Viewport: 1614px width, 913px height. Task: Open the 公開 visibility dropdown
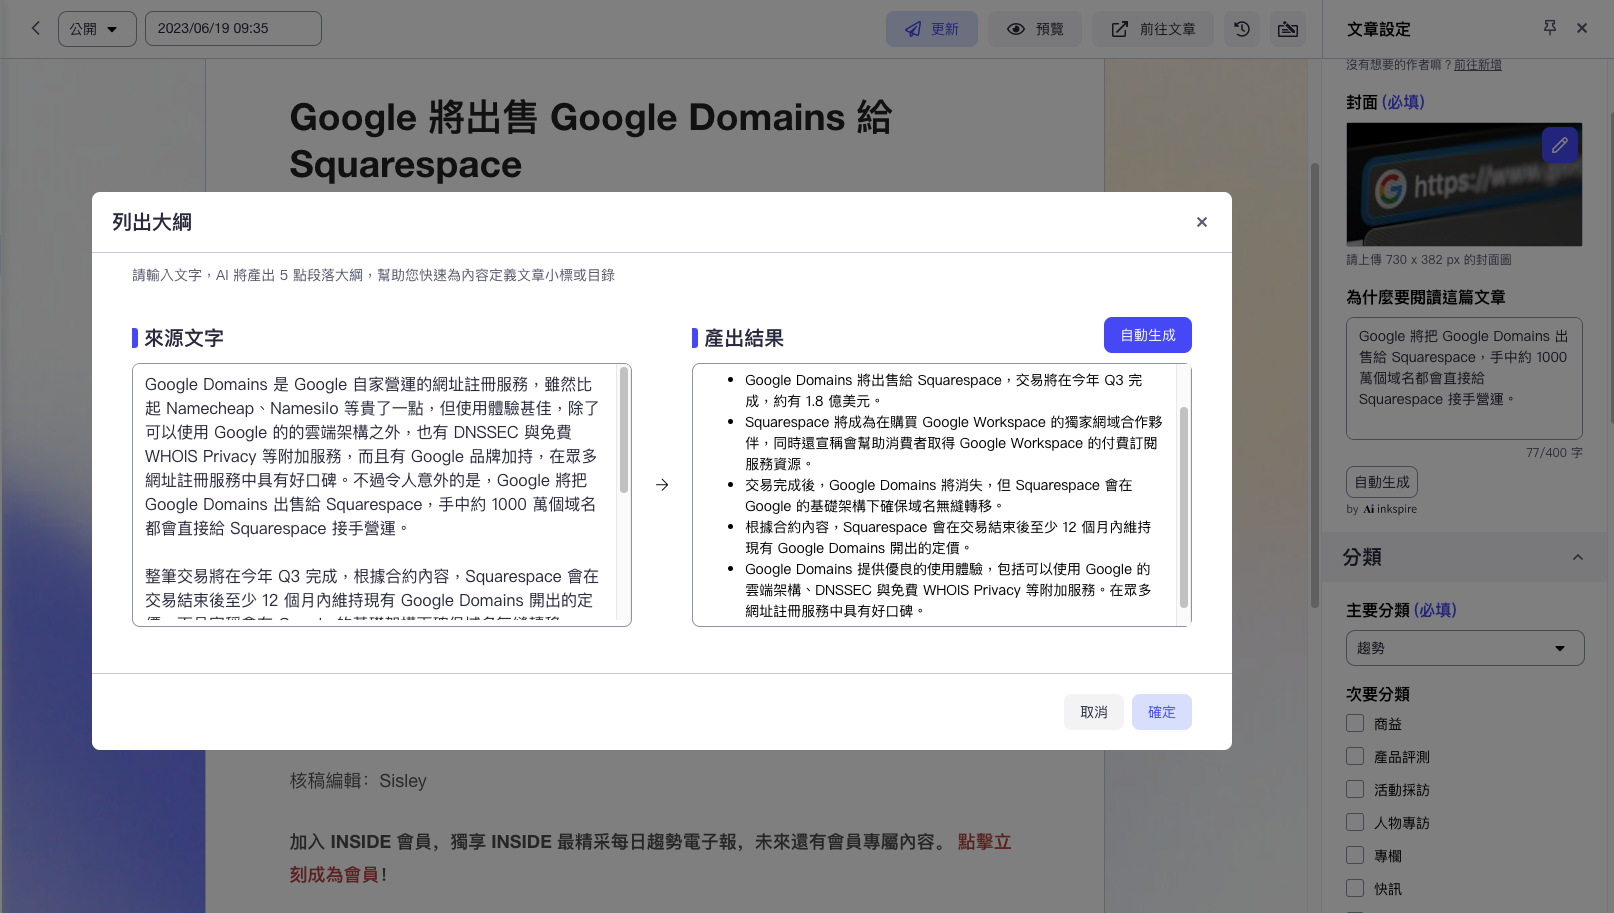(97, 29)
